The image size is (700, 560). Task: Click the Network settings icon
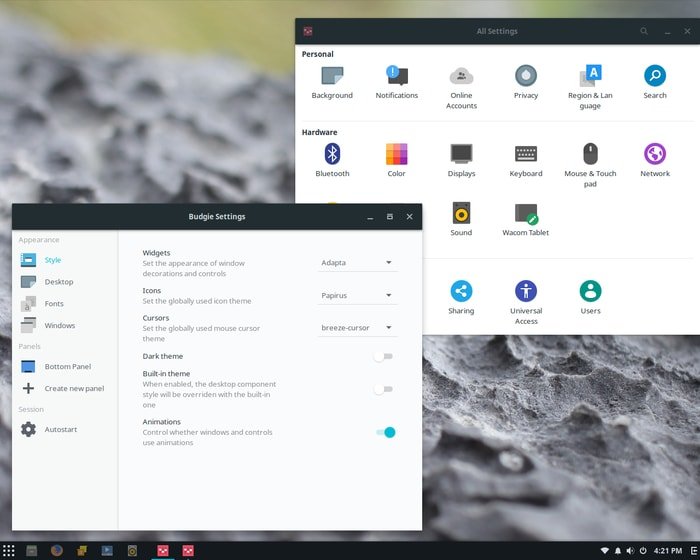pos(655,154)
